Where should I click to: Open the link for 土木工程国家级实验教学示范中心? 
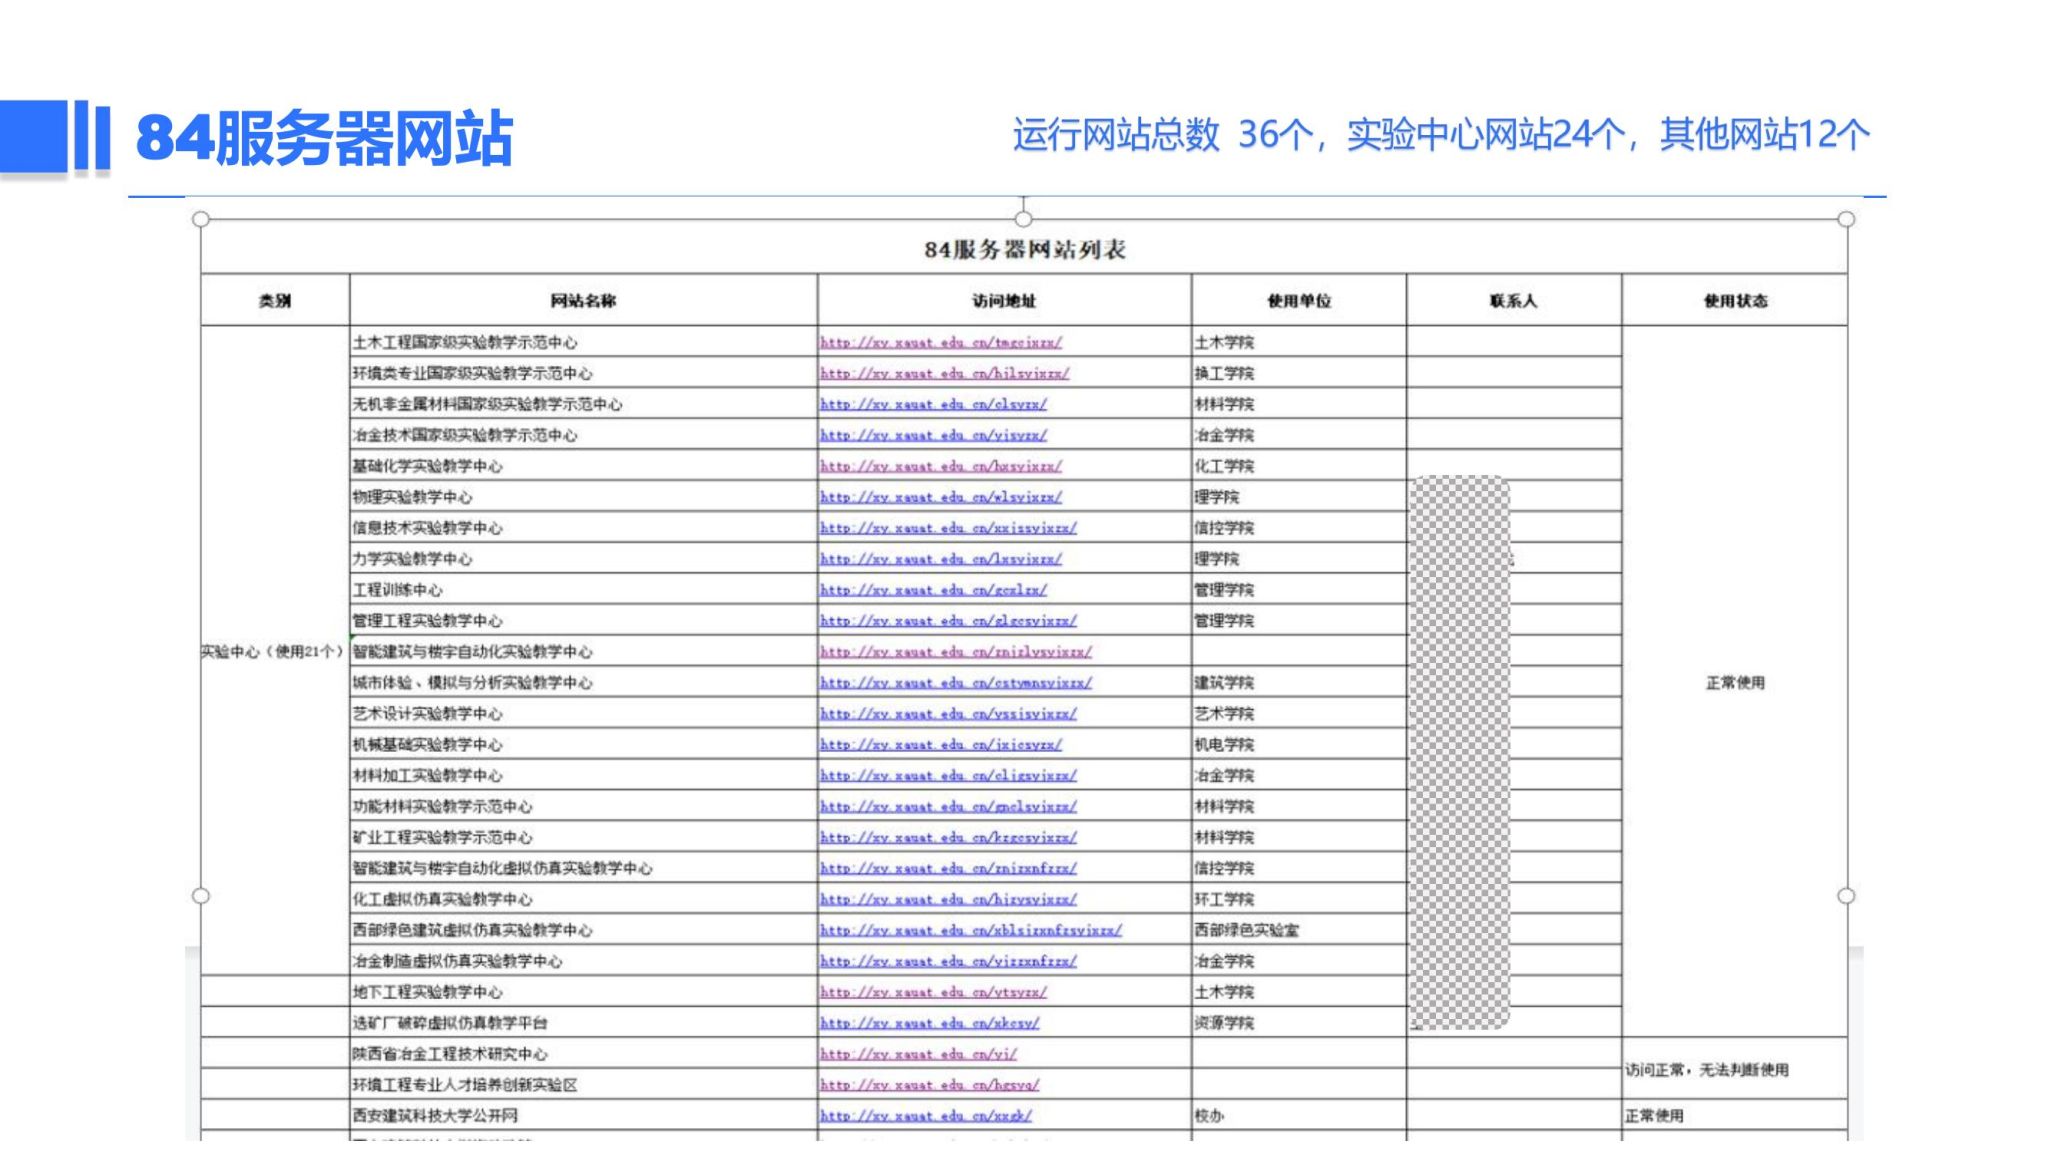click(941, 342)
